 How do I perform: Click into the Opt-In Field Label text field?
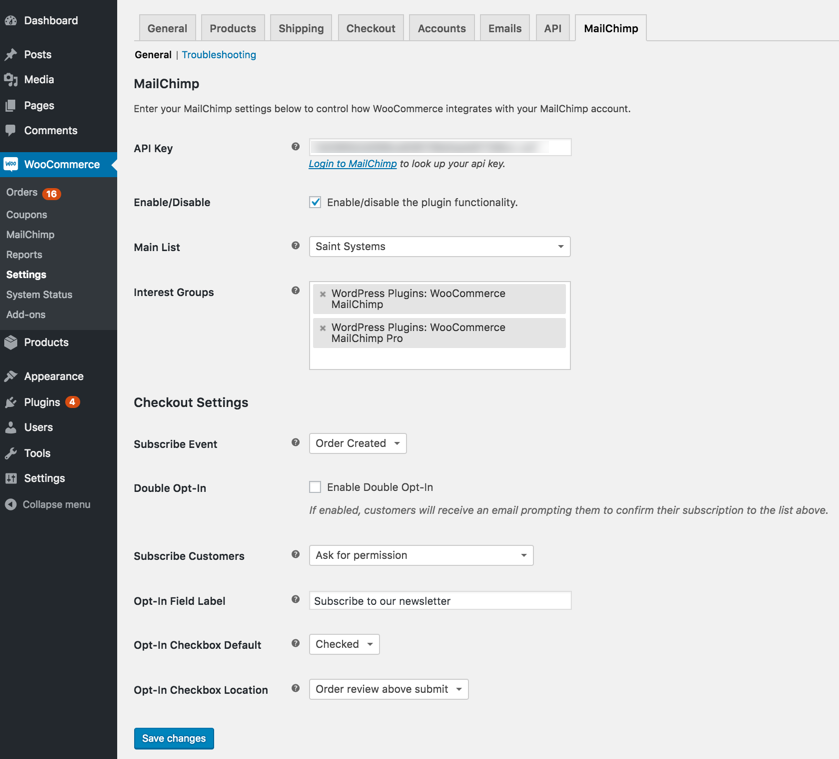coord(440,601)
